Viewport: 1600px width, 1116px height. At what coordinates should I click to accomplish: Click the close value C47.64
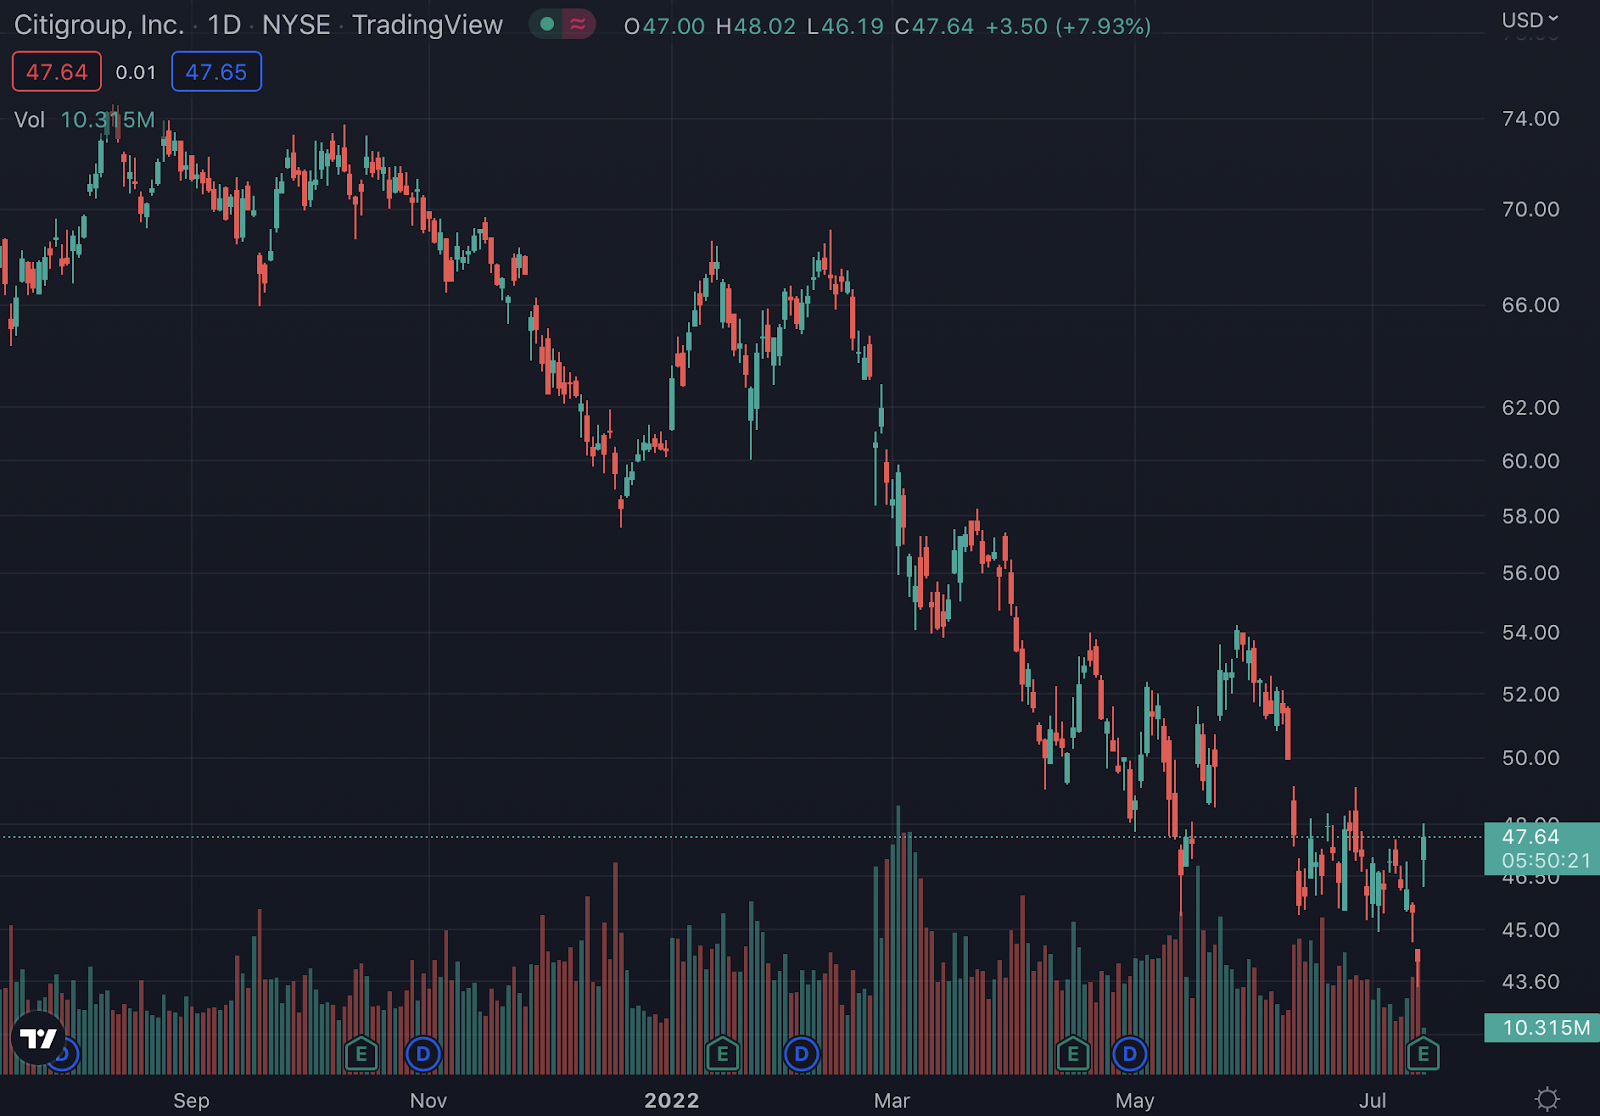pyautogui.click(x=934, y=26)
